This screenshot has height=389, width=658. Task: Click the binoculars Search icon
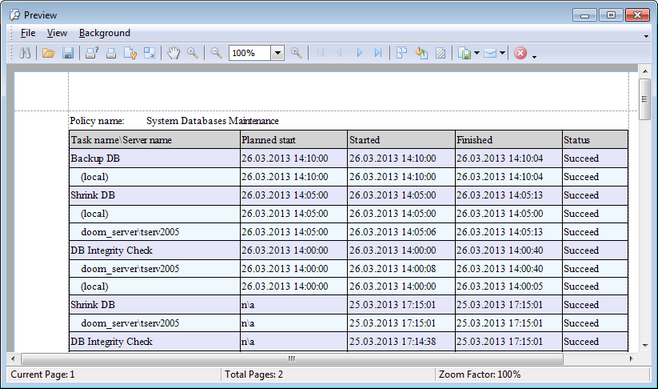[25, 53]
